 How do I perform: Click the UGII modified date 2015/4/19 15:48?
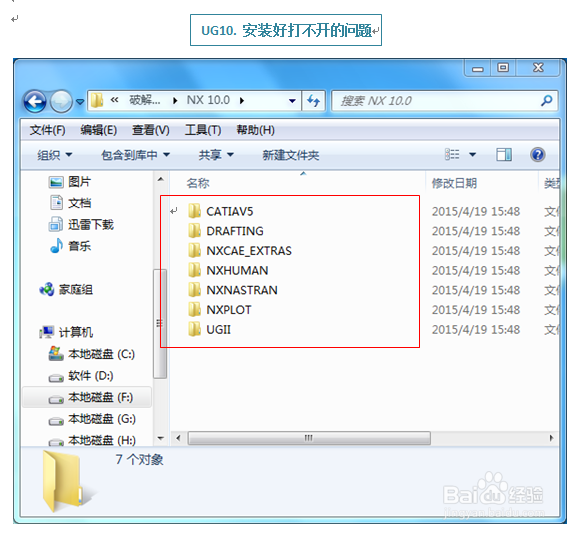(476, 330)
